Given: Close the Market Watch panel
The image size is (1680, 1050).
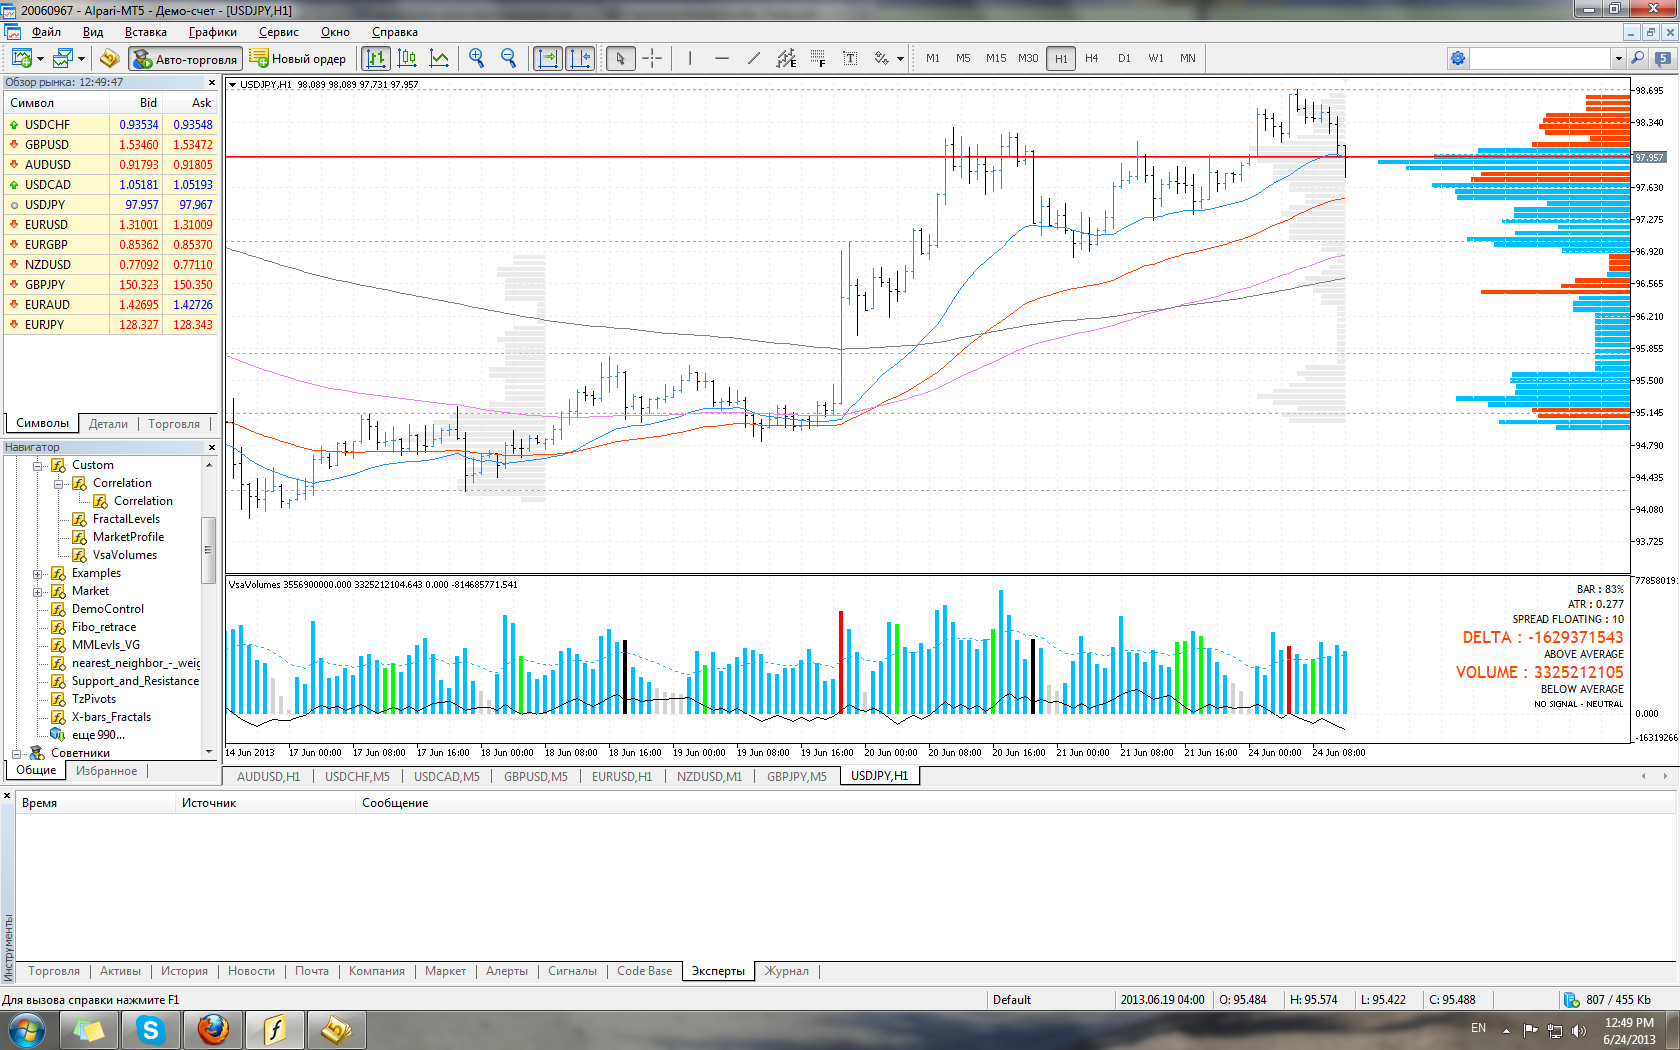Looking at the screenshot, I should pos(211,82).
